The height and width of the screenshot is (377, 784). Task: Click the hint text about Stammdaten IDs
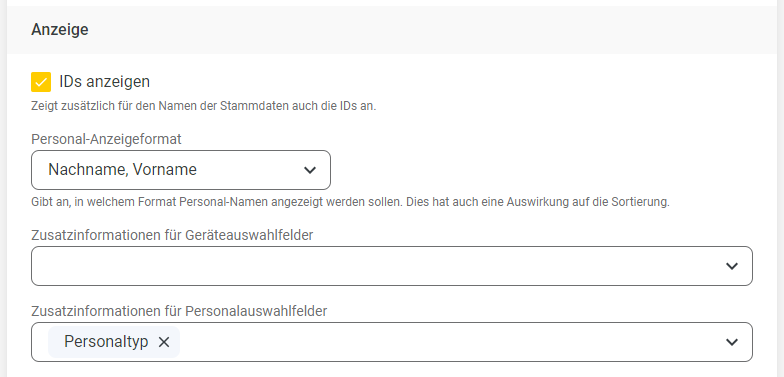pyautogui.click(x=204, y=106)
